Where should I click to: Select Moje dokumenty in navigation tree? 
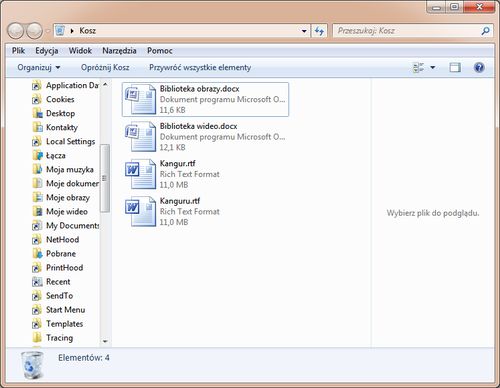(x=72, y=184)
